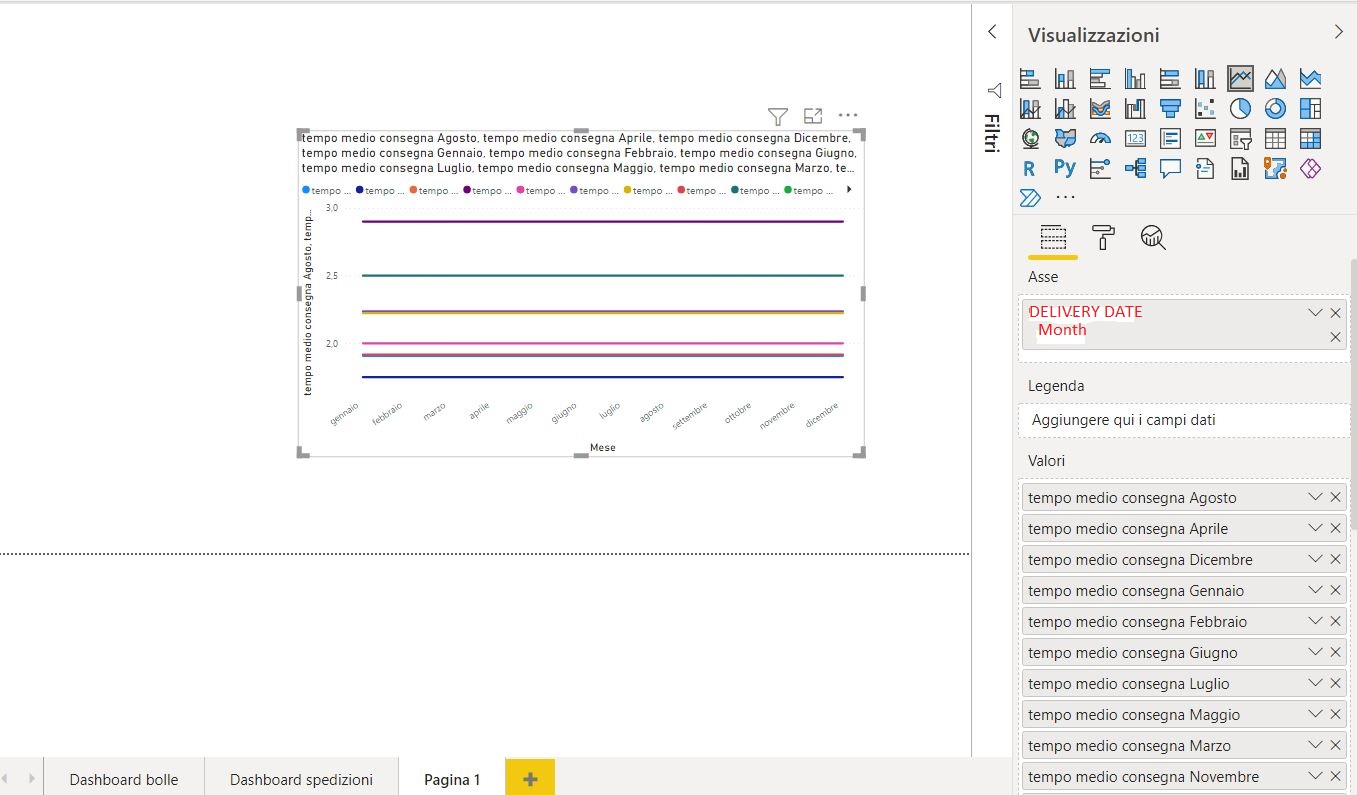Open dropdown for tempo medio consegna Dicembre
Image resolution: width=1357 pixels, height=795 pixels.
pos(1315,559)
